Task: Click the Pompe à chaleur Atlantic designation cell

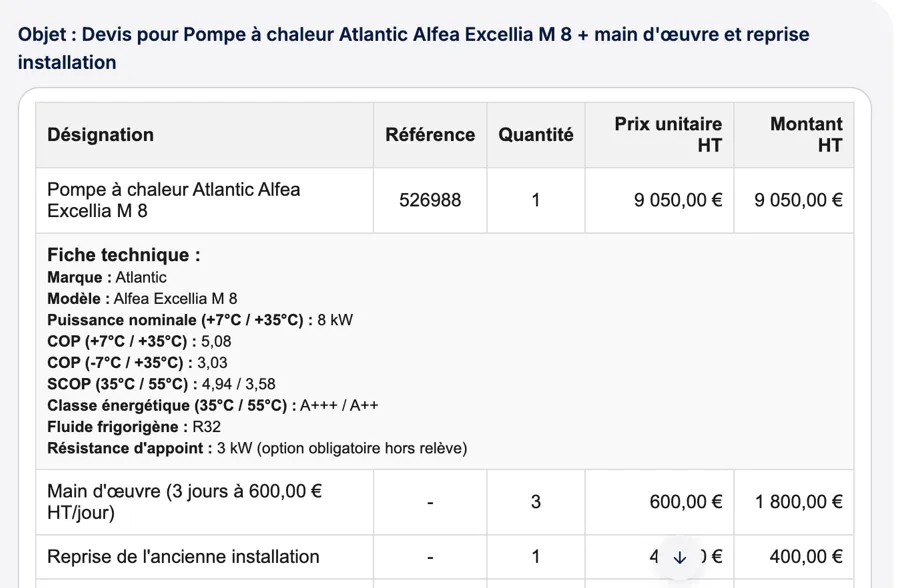Action: point(205,200)
